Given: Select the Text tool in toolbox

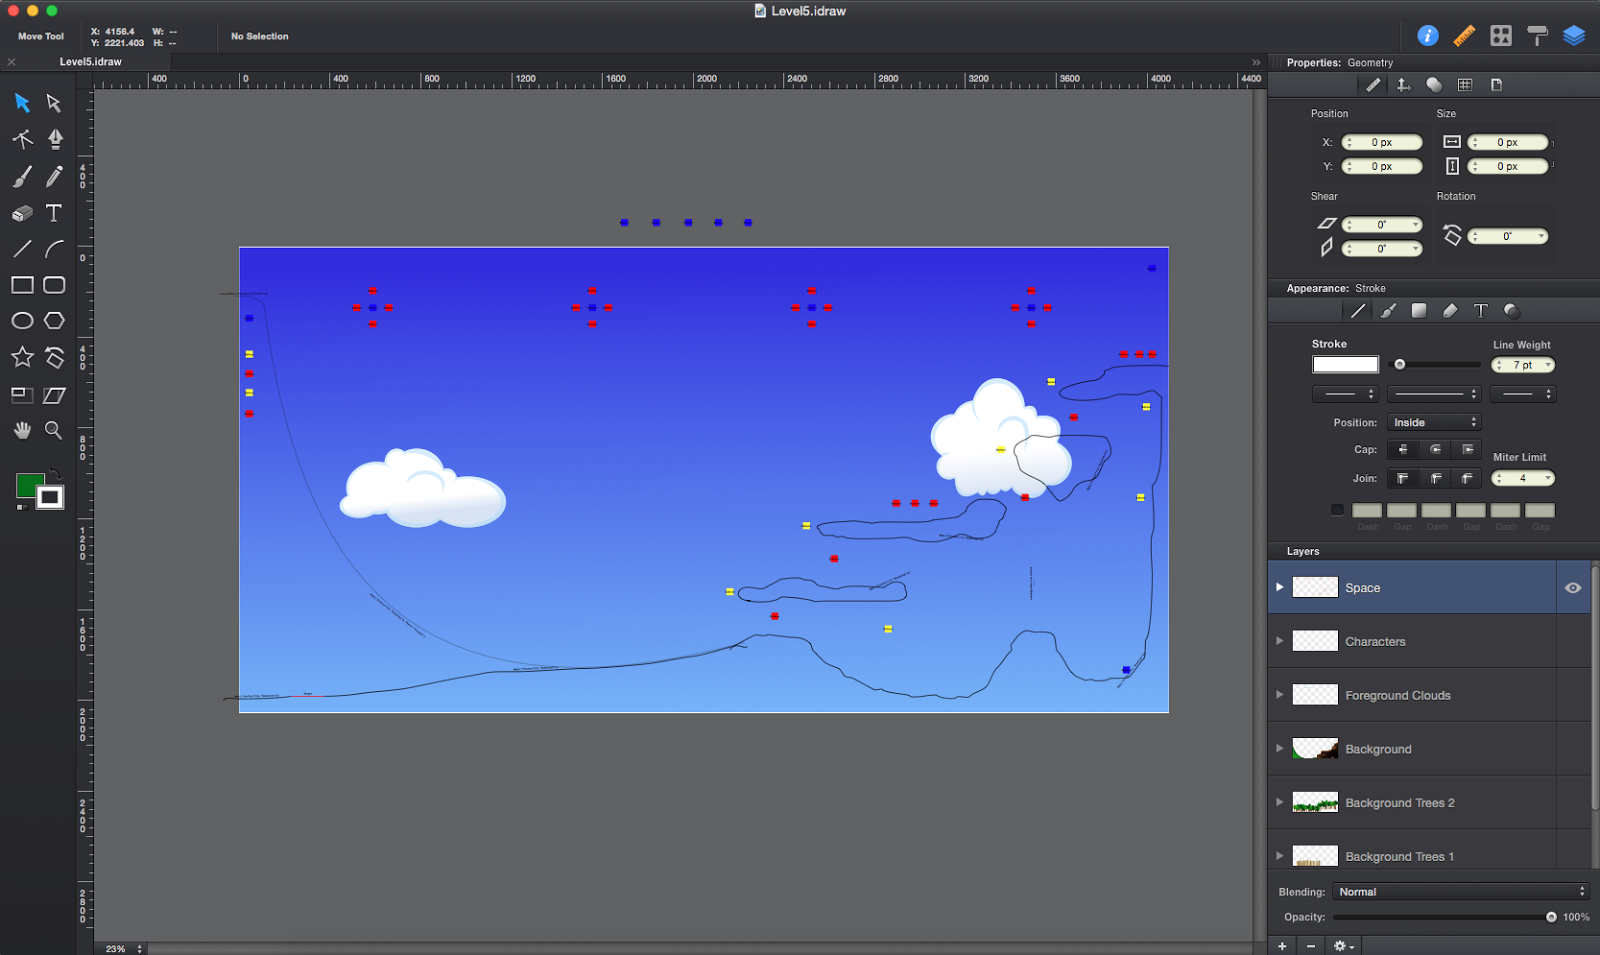Looking at the screenshot, I should coord(54,213).
